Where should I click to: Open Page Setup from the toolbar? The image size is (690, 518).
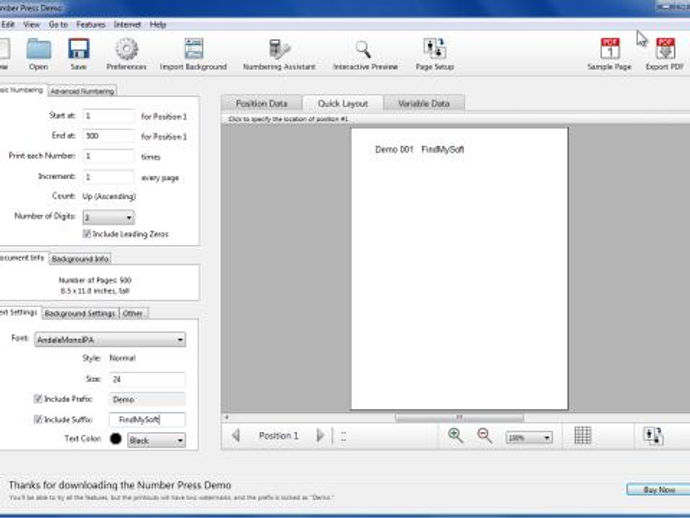coord(434,48)
